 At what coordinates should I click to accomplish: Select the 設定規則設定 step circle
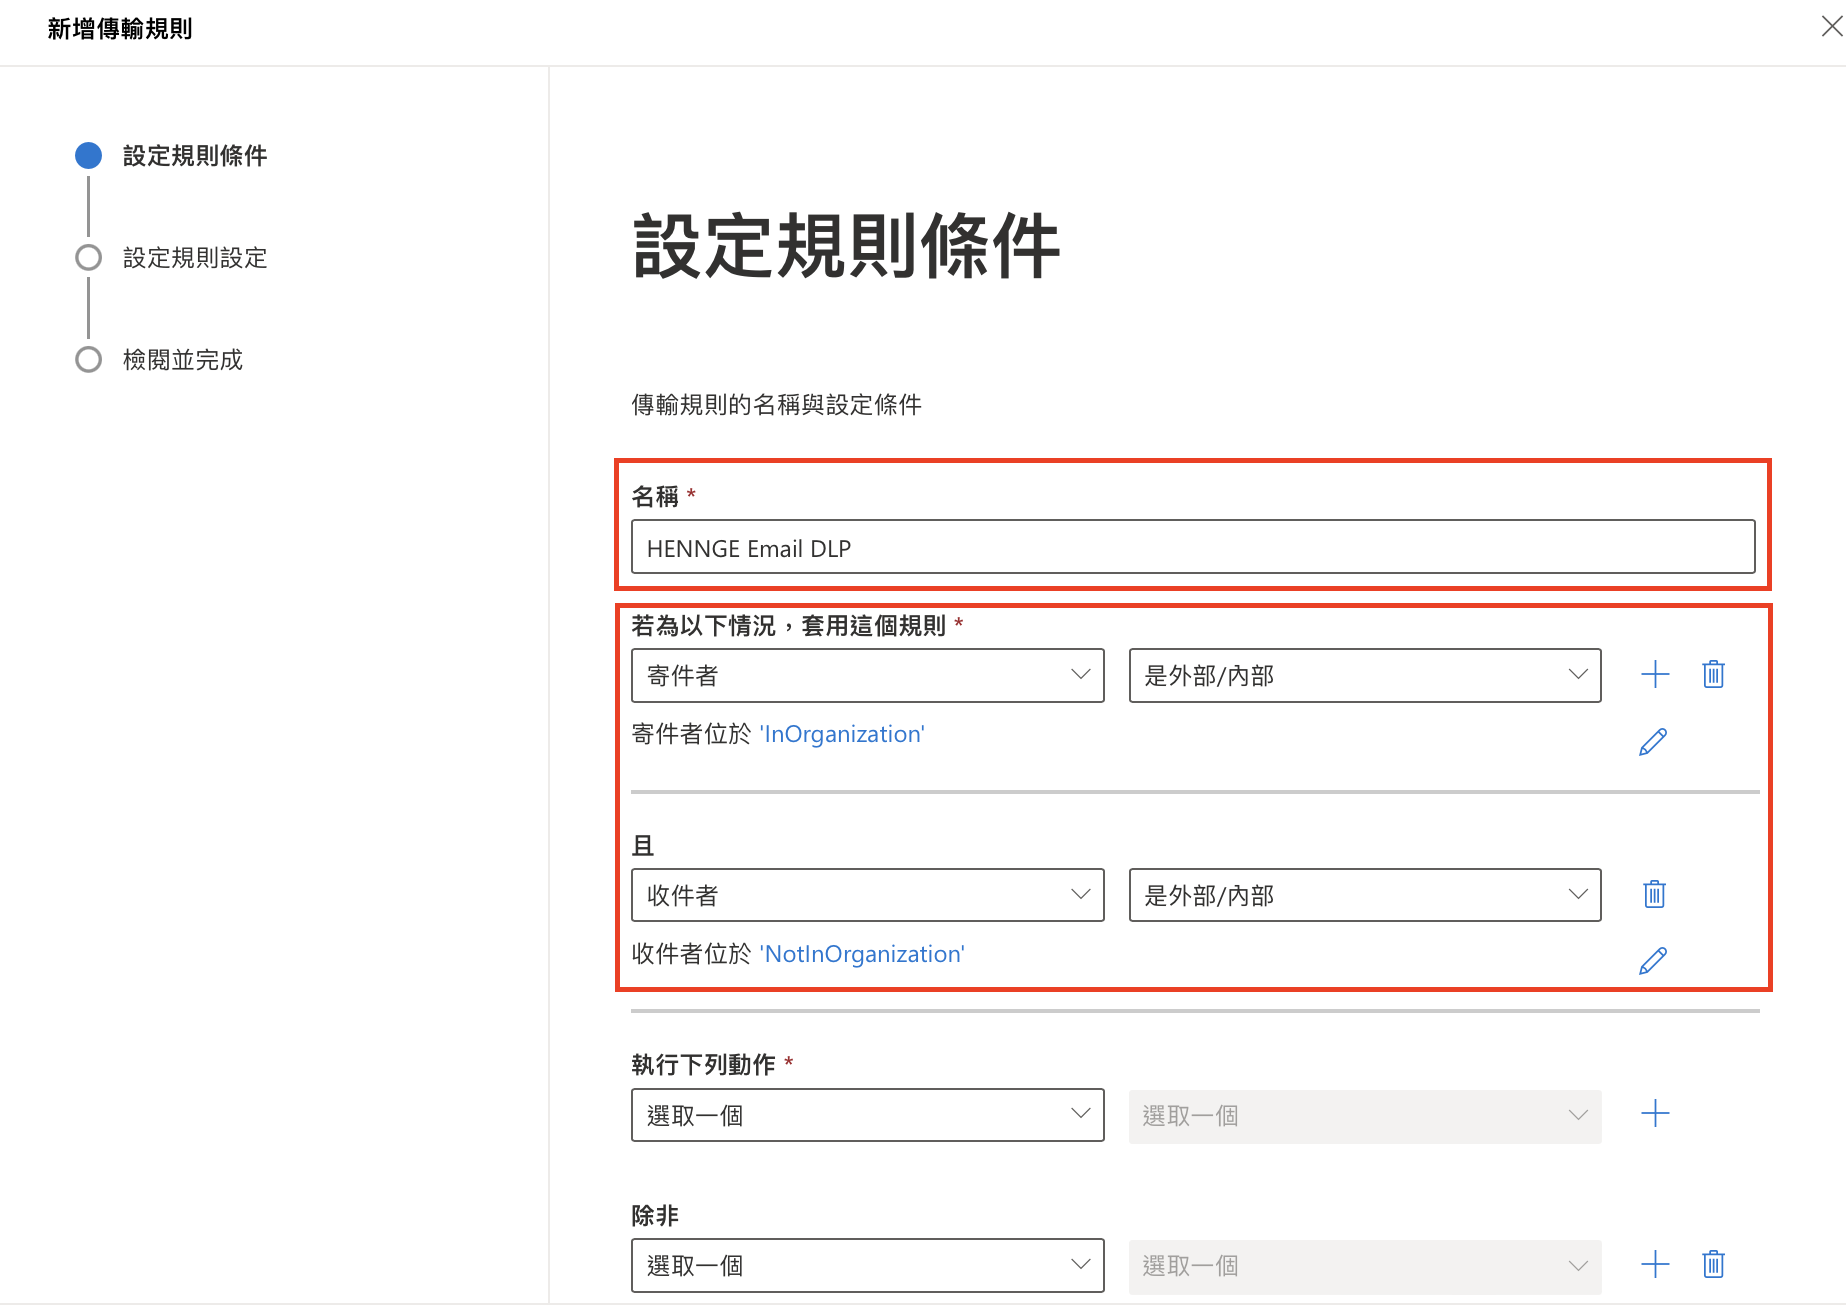(89, 257)
